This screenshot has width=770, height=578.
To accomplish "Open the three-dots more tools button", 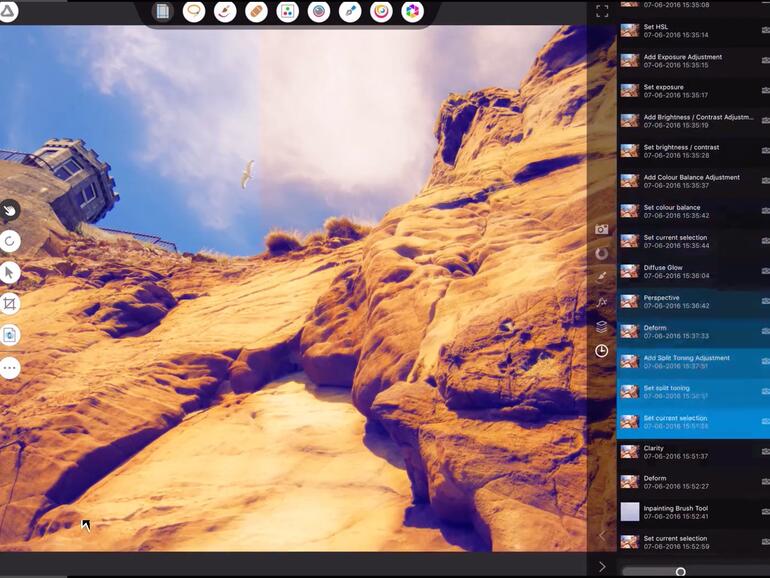I will [9, 368].
